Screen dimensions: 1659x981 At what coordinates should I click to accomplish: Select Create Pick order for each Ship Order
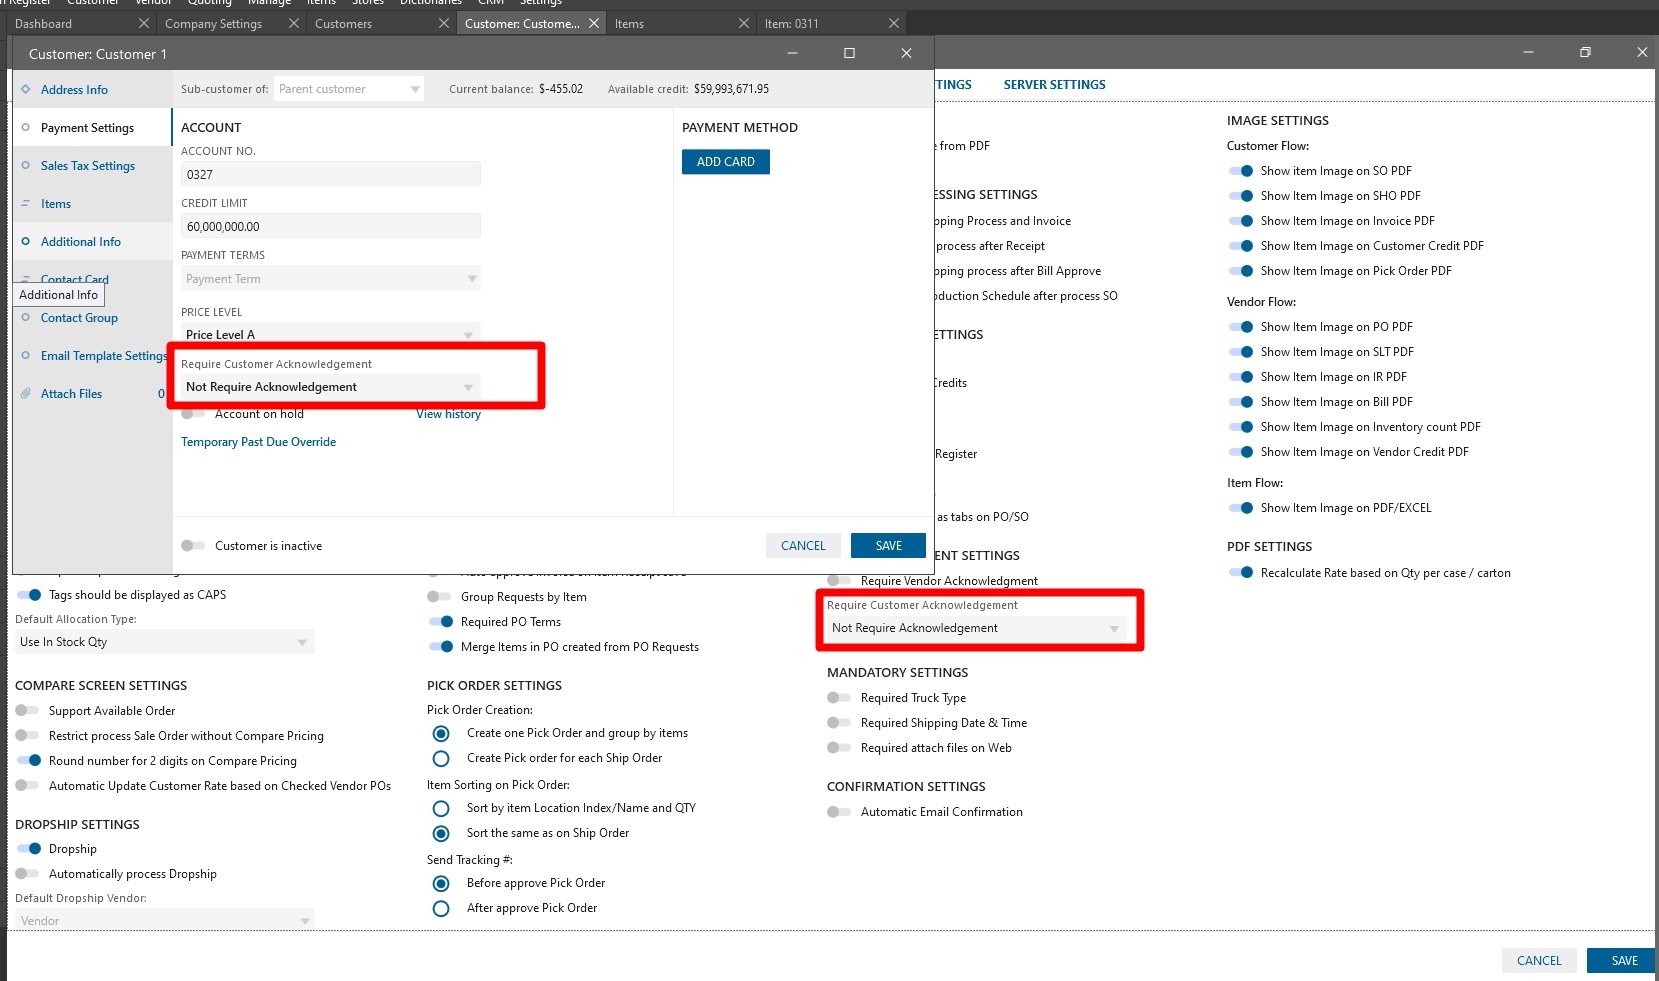[x=441, y=758]
